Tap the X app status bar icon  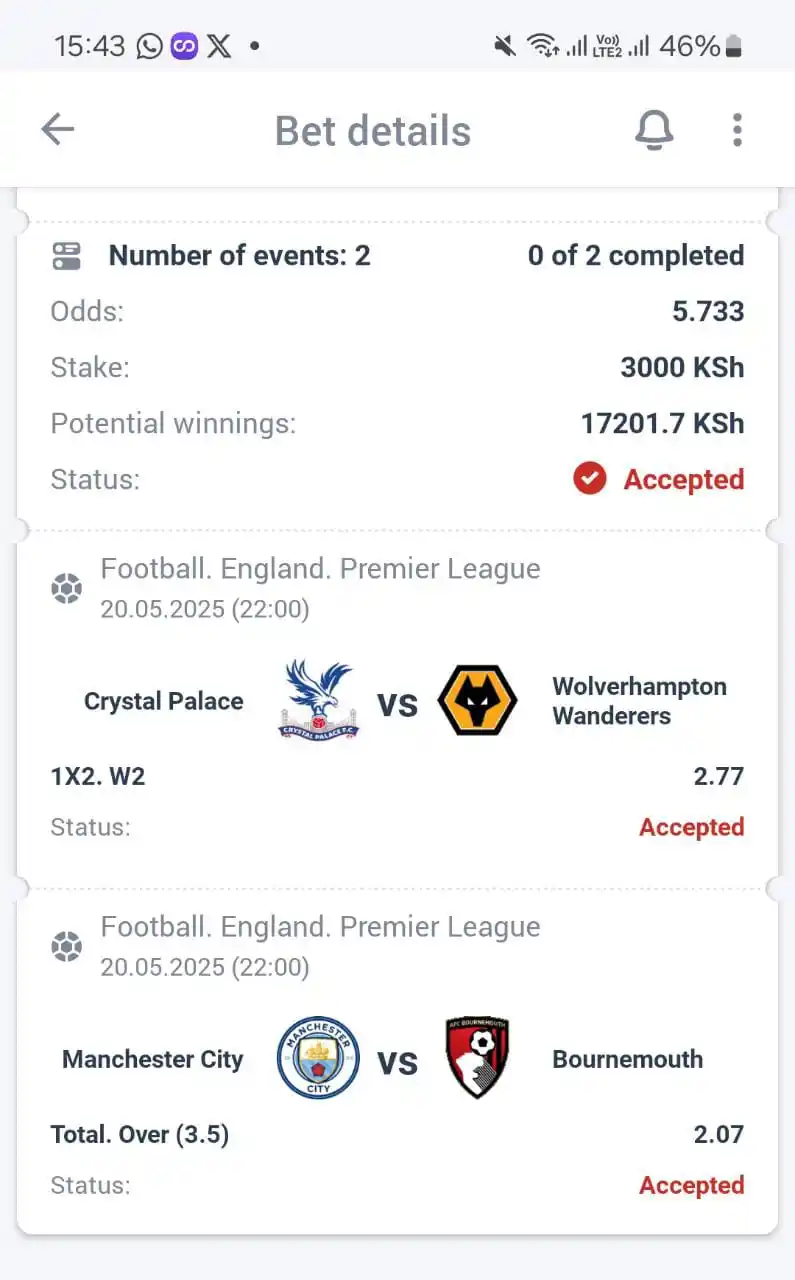[219, 46]
